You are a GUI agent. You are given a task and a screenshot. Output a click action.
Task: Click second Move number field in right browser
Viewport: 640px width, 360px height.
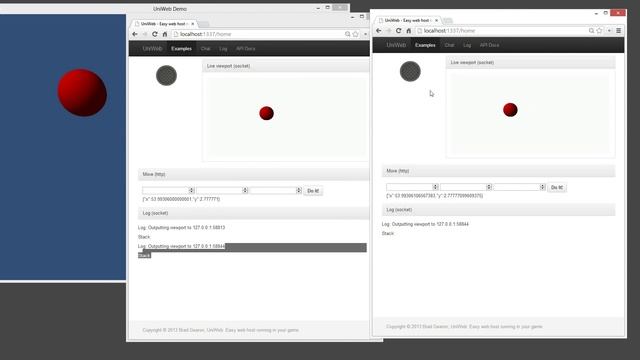(x=466, y=187)
